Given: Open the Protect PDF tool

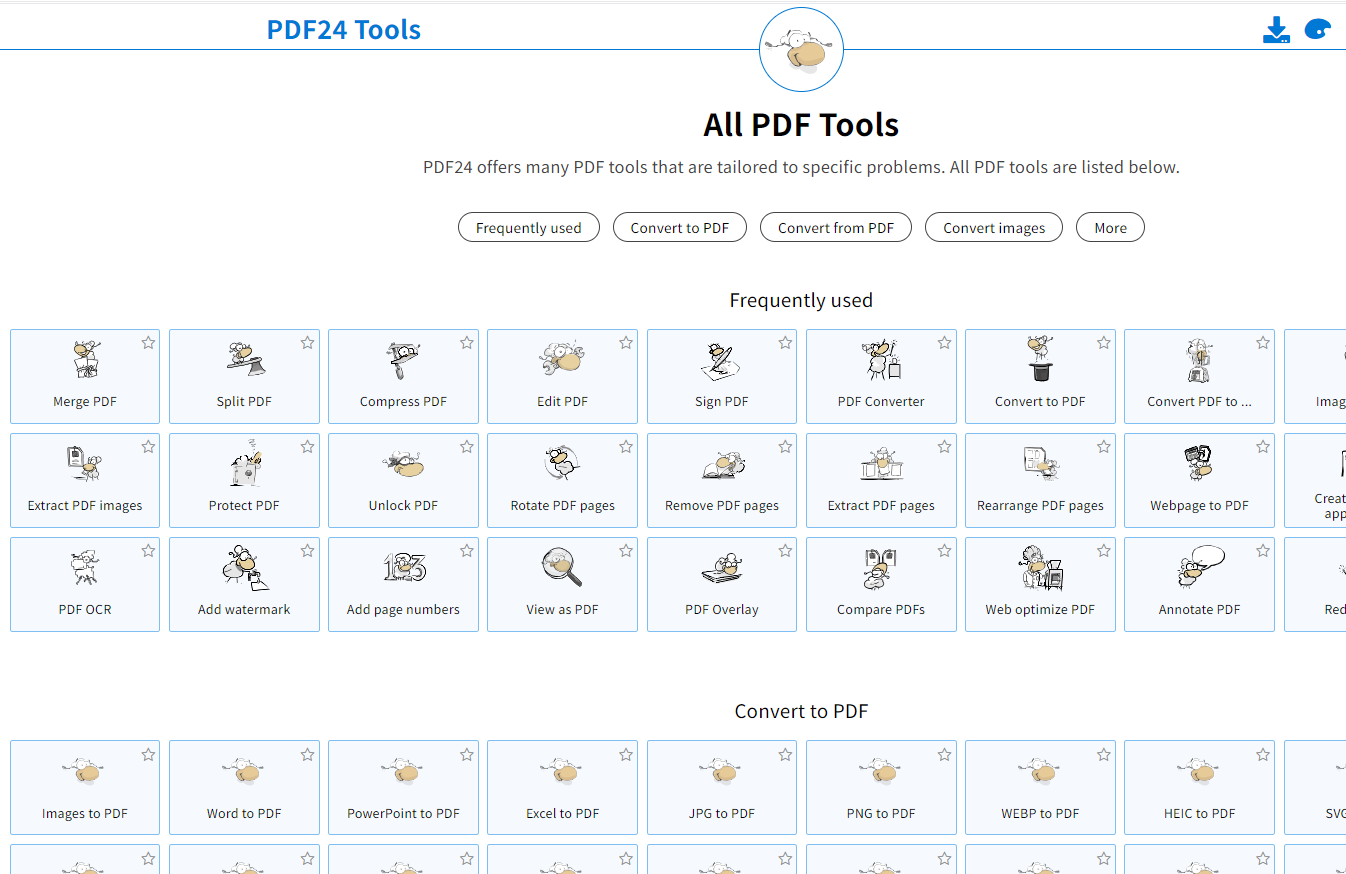Looking at the screenshot, I should click(x=244, y=481).
